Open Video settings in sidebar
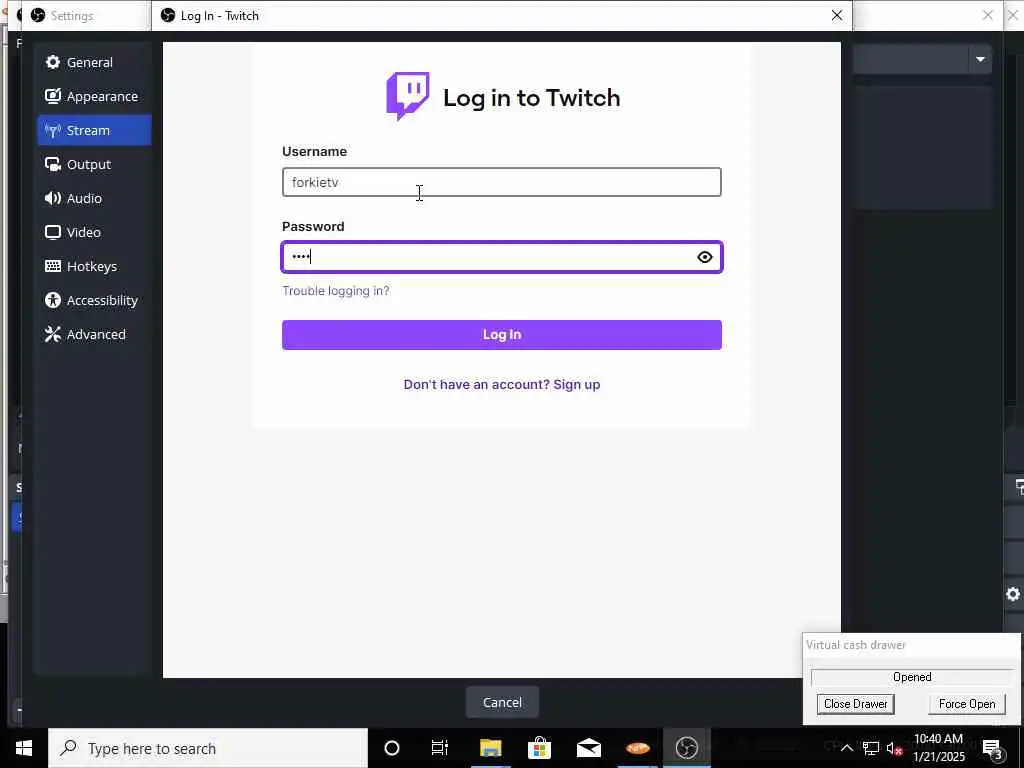1024x768 pixels. pyautogui.click(x=94, y=232)
